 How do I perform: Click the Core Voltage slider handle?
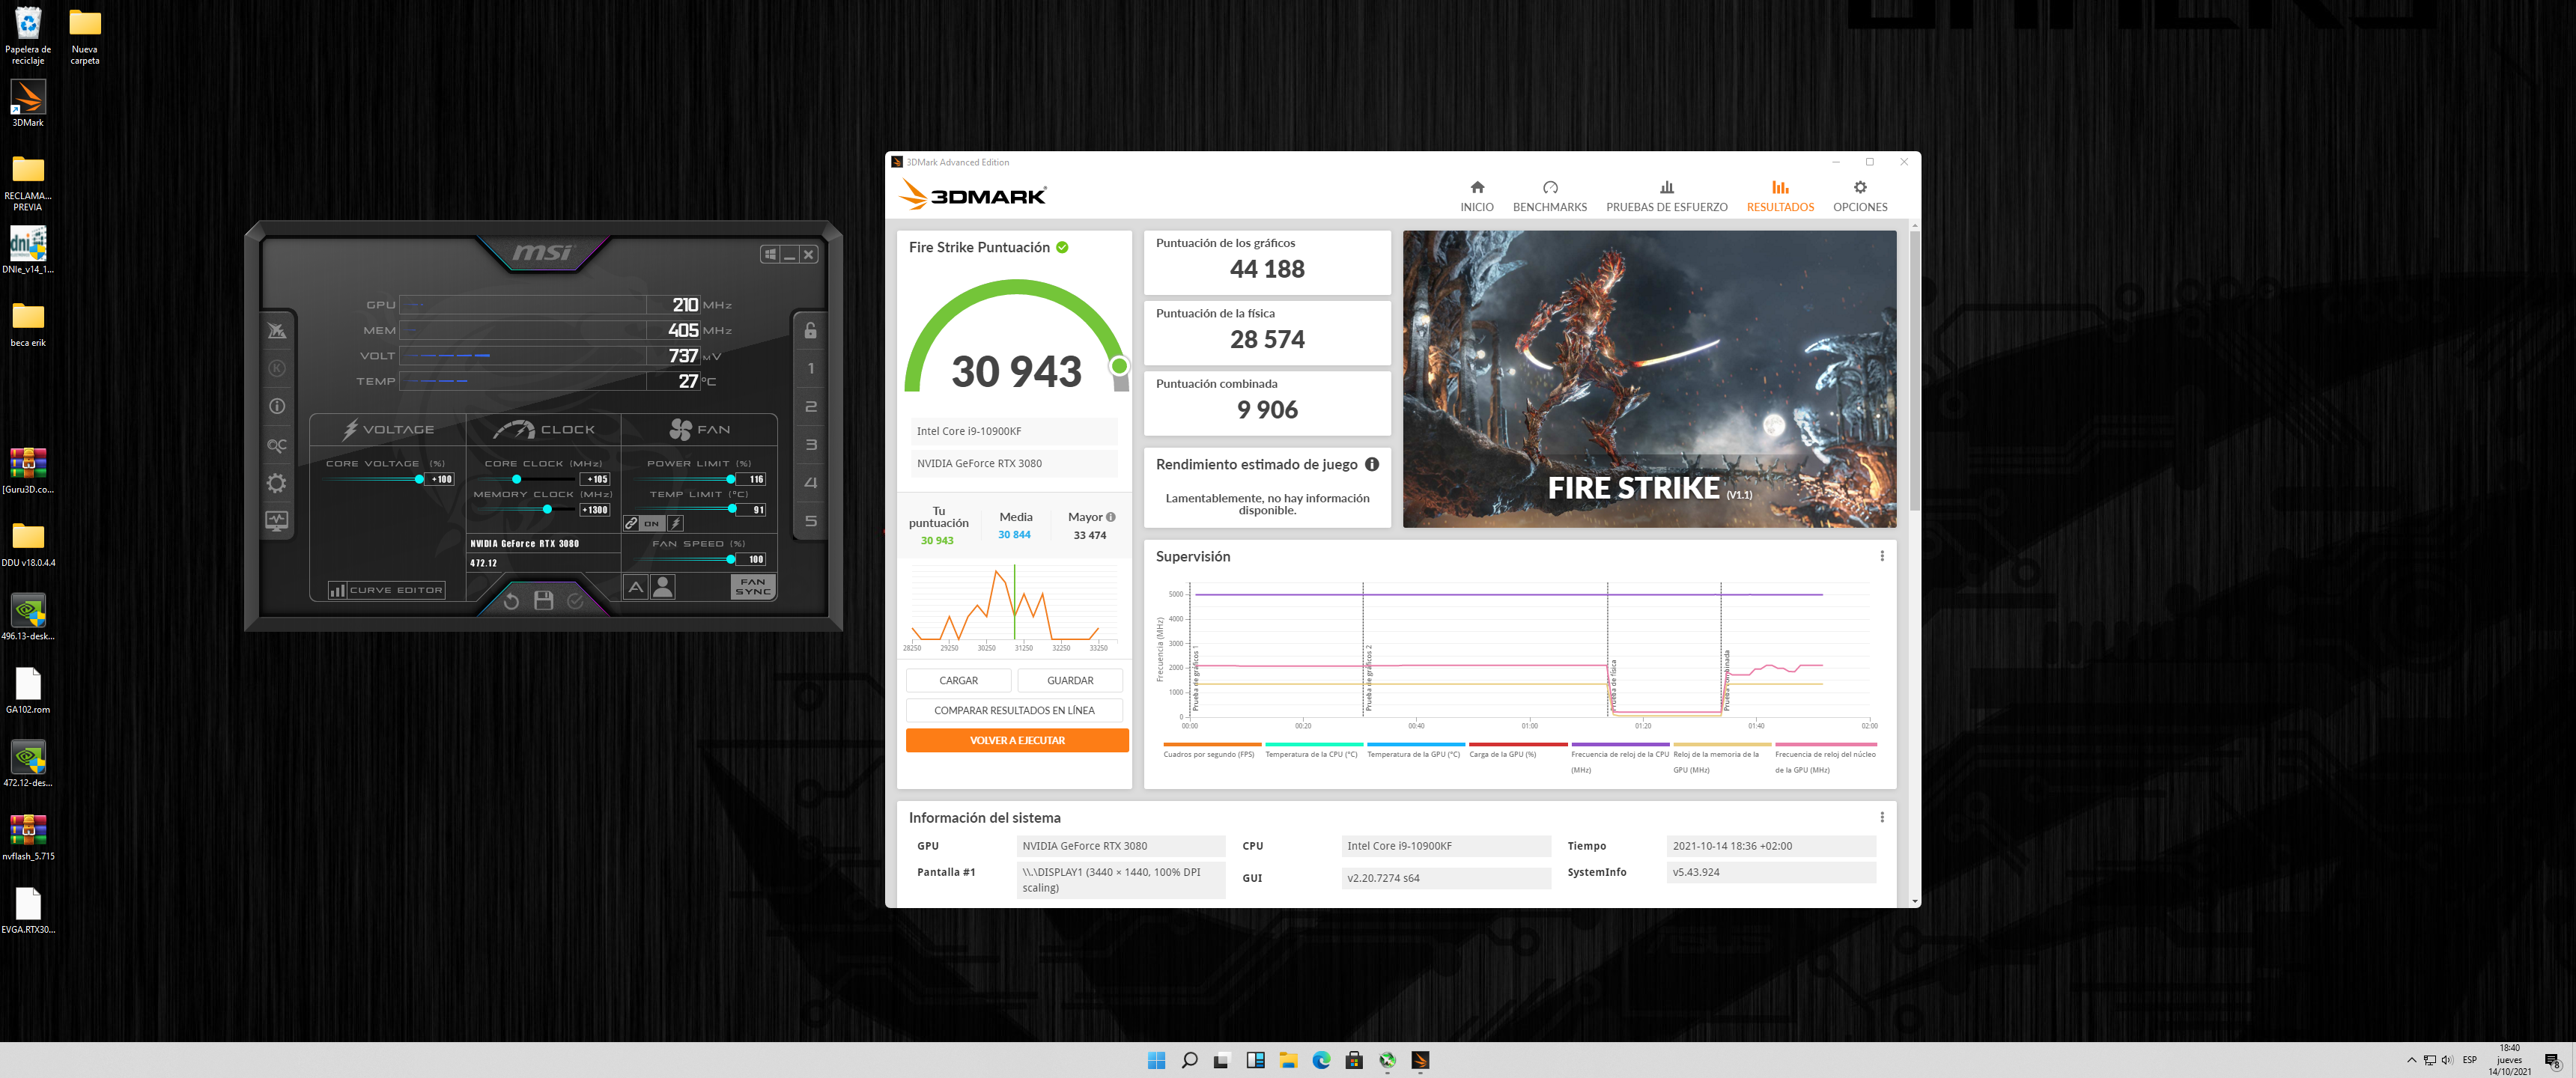click(x=419, y=479)
